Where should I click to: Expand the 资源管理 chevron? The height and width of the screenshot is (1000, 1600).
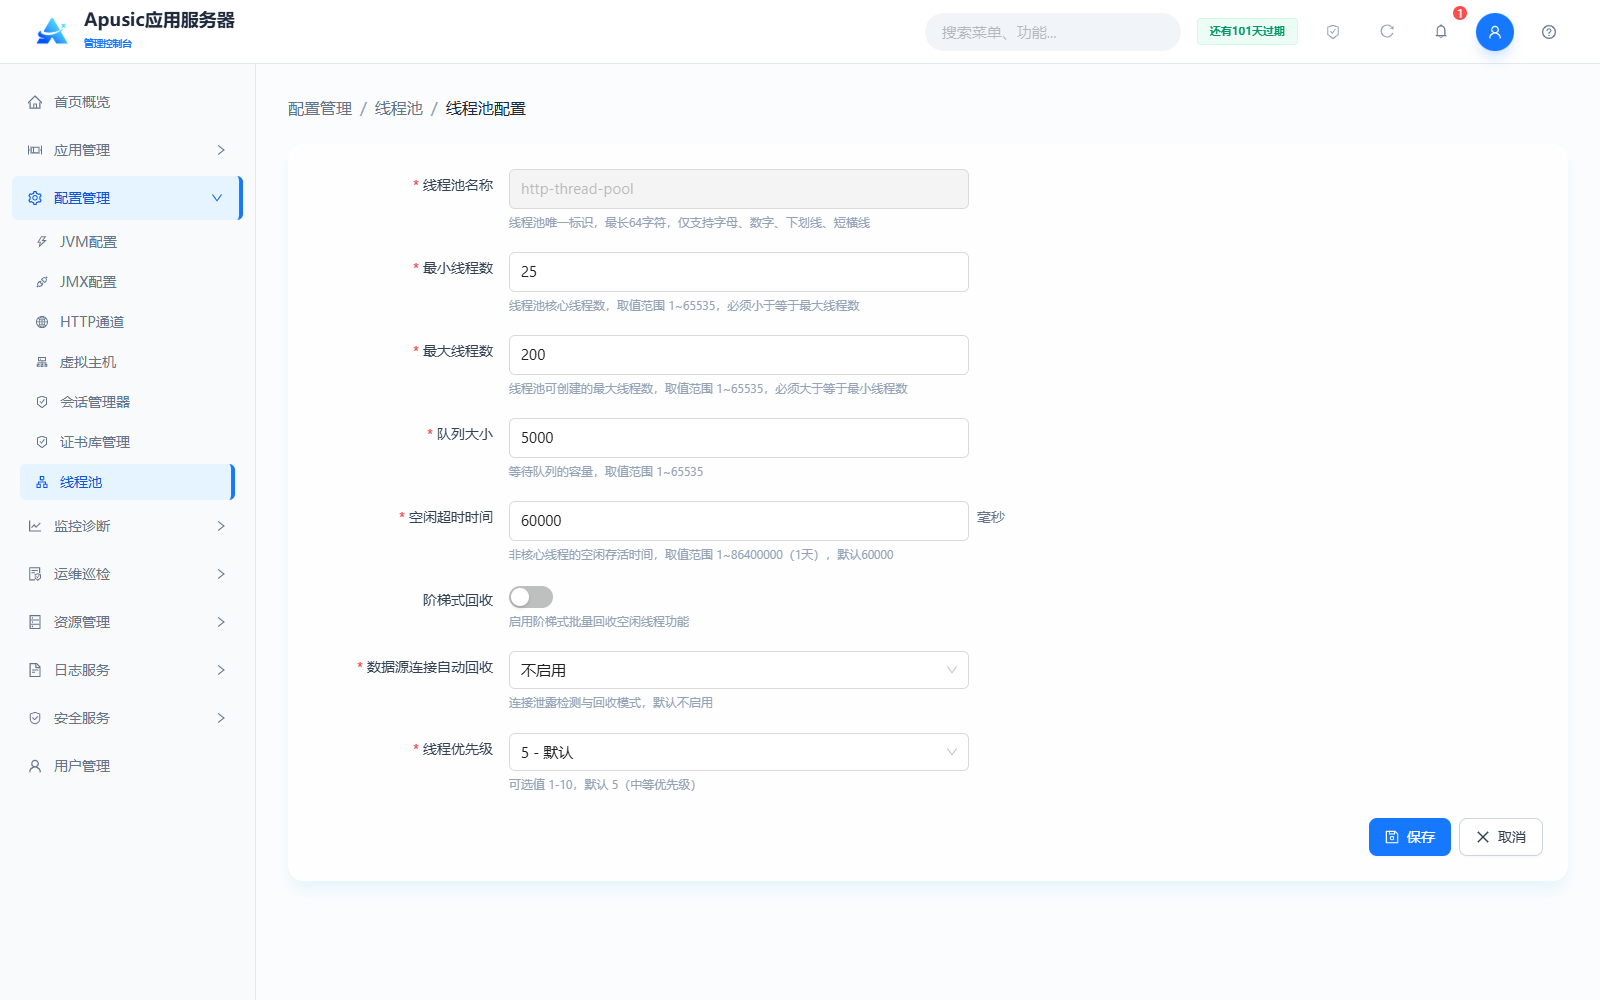click(221, 622)
